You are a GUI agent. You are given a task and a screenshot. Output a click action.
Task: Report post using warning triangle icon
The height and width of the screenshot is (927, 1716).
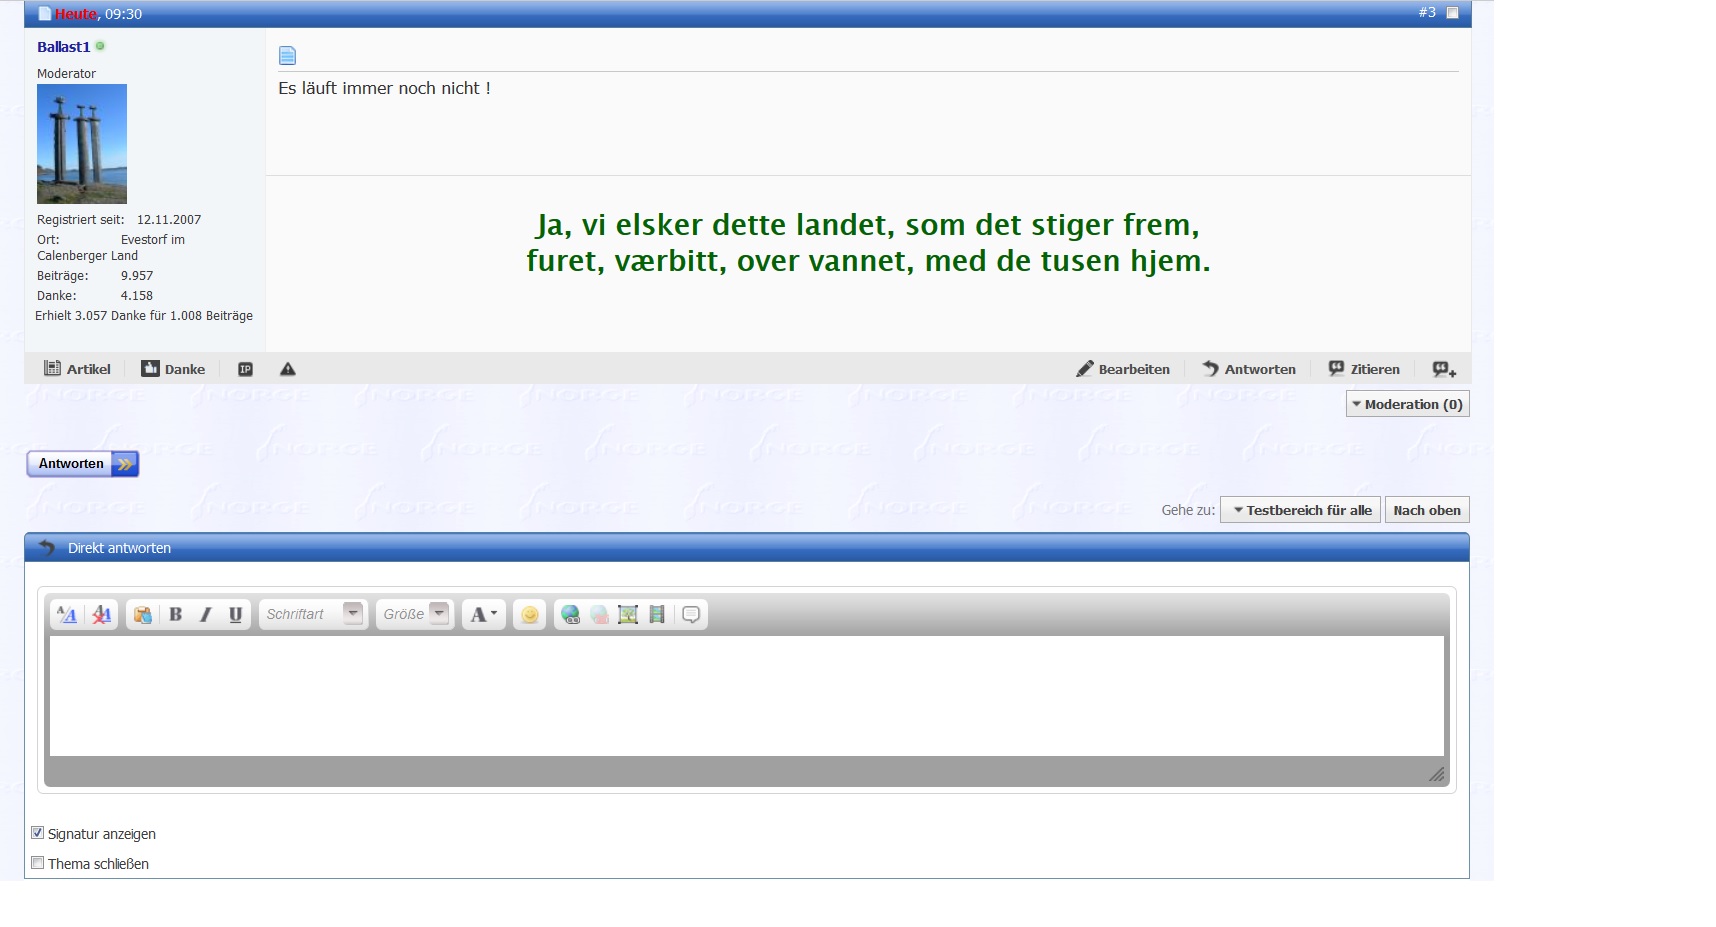pos(288,369)
